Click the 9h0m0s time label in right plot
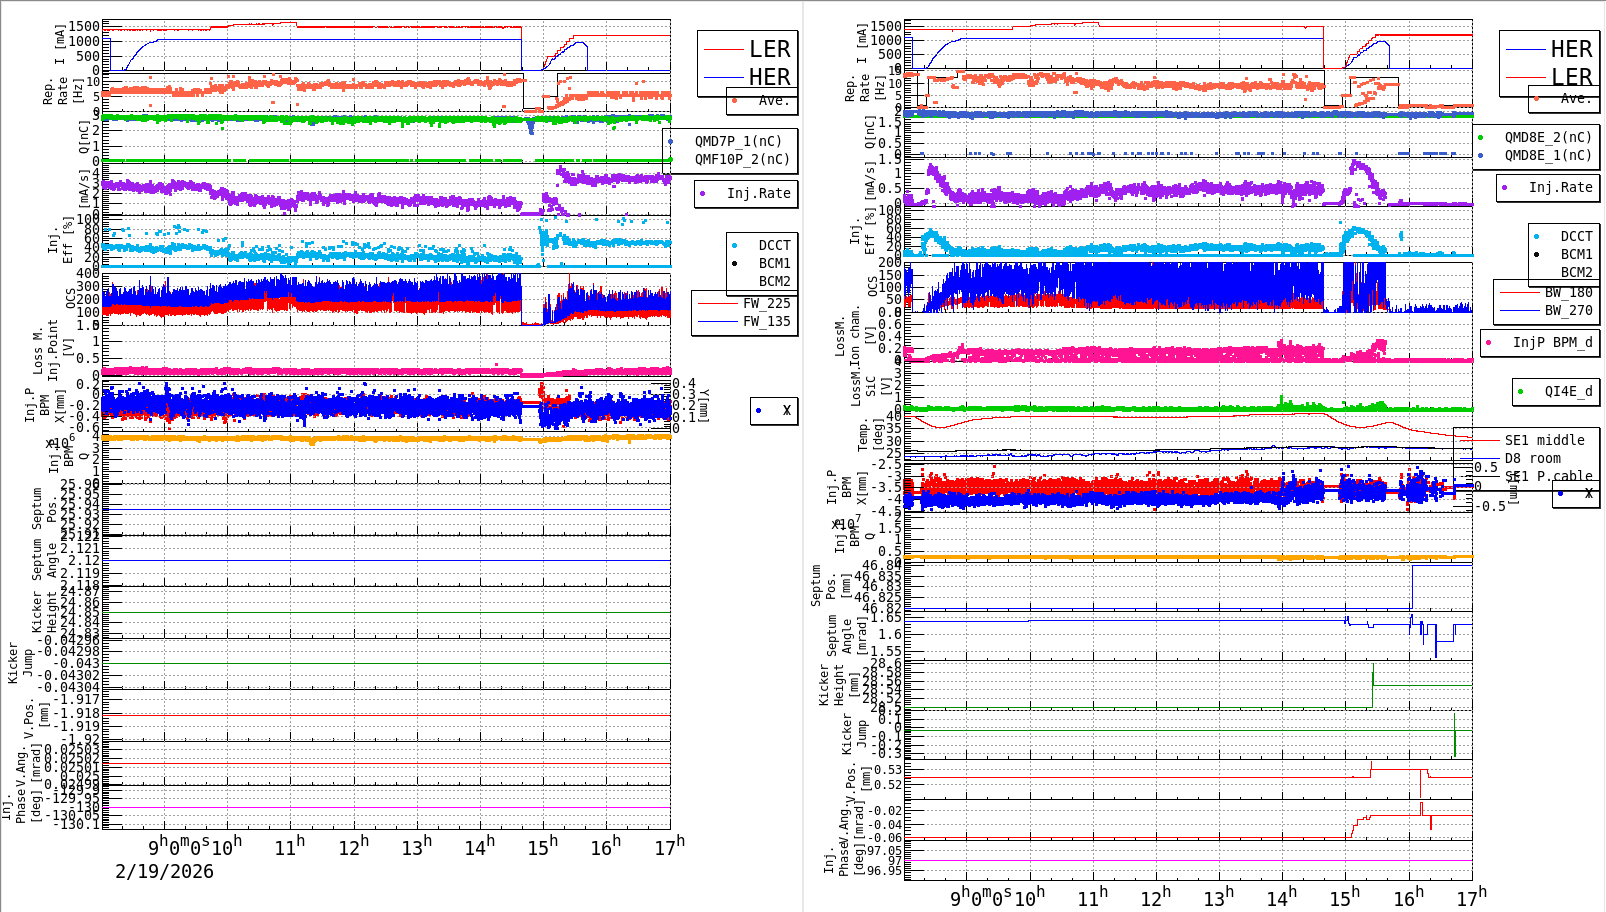Viewport: 1606px width, 912px height. pyautogui.click(x=981, y=897)
